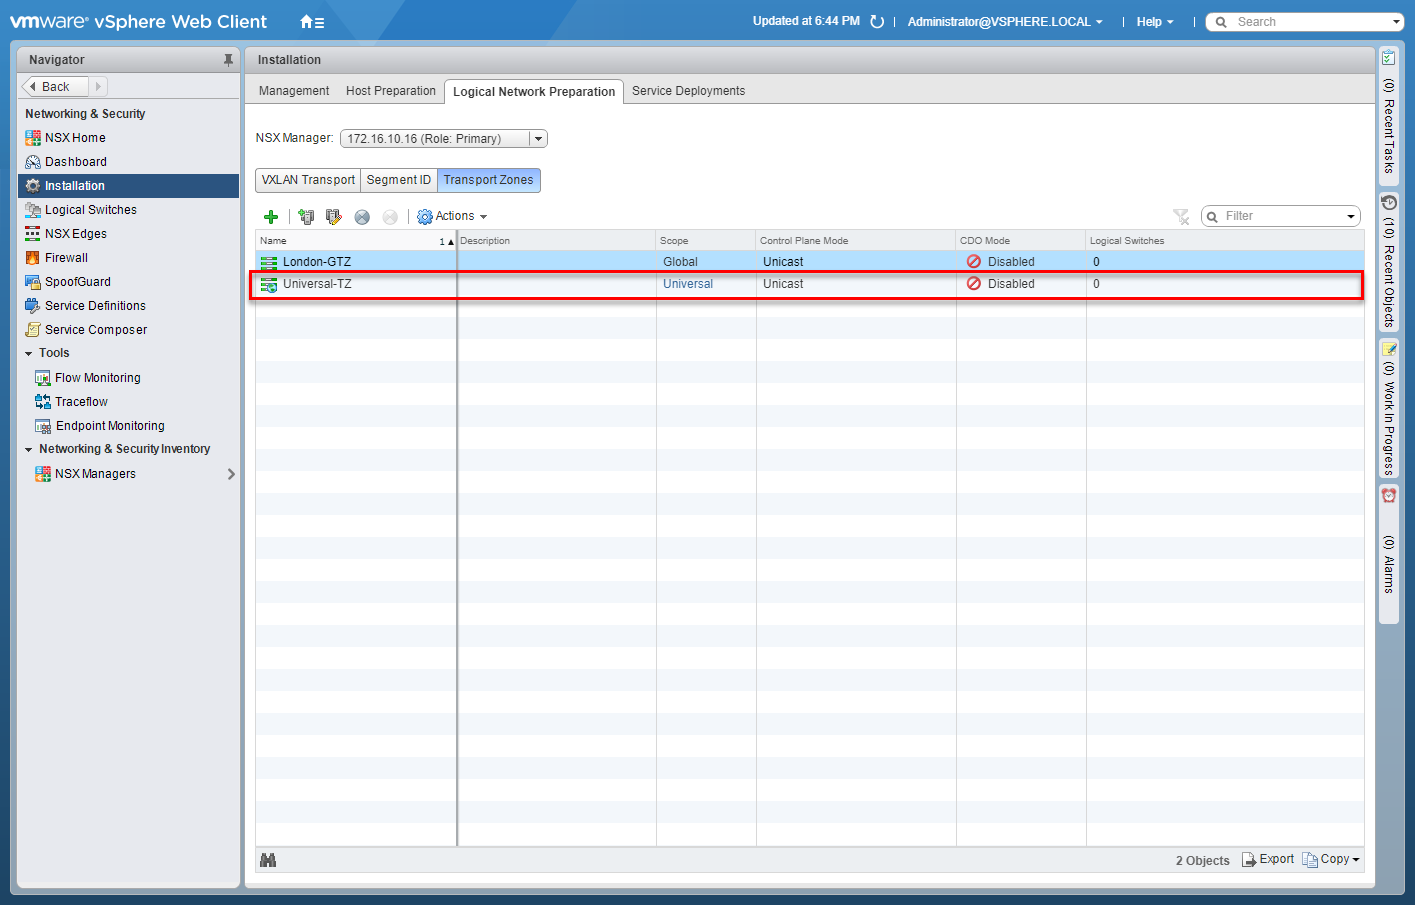
Task: Click the Universal scope link
Action: [688, 284]
